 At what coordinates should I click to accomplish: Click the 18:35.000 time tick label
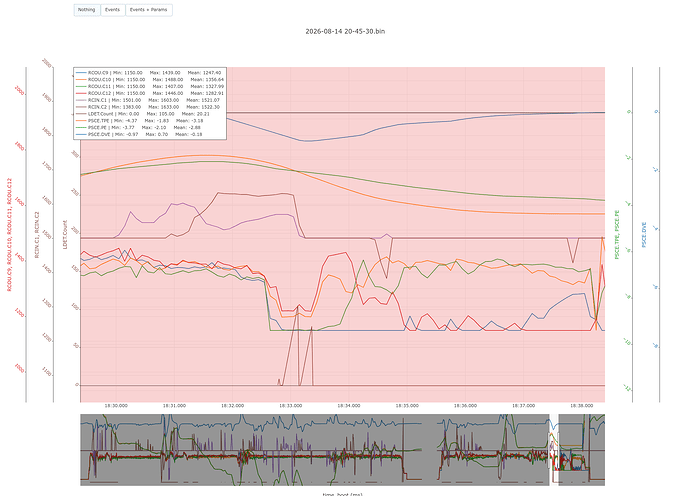(x=407, y=406)
